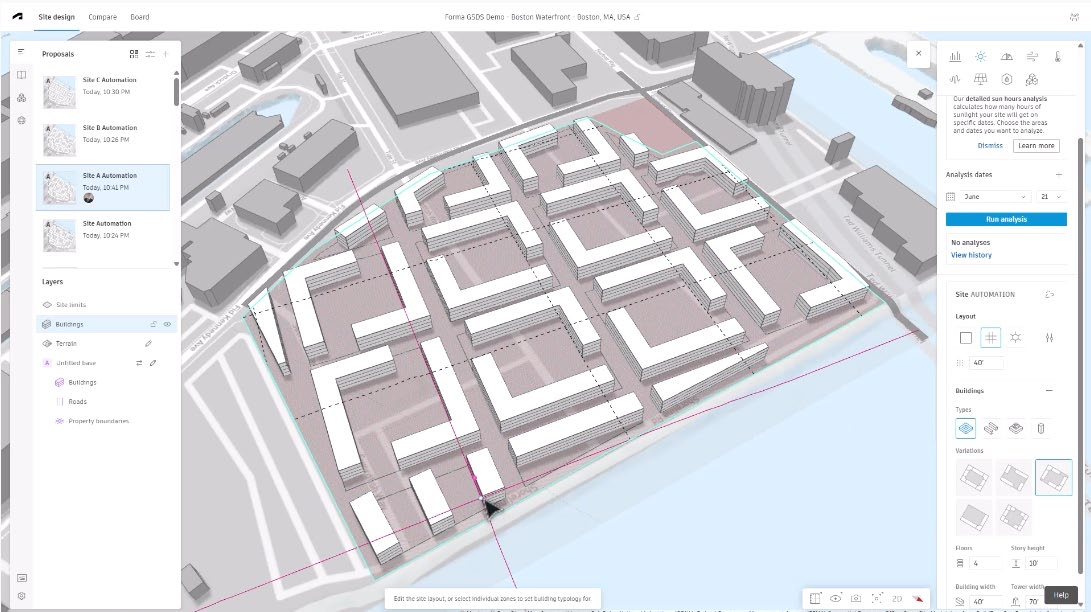Viewport: 1091px width, 612px height.
Task: Choose the fourth solid-block variation thumbnail
Action: (x=973, y=517)
